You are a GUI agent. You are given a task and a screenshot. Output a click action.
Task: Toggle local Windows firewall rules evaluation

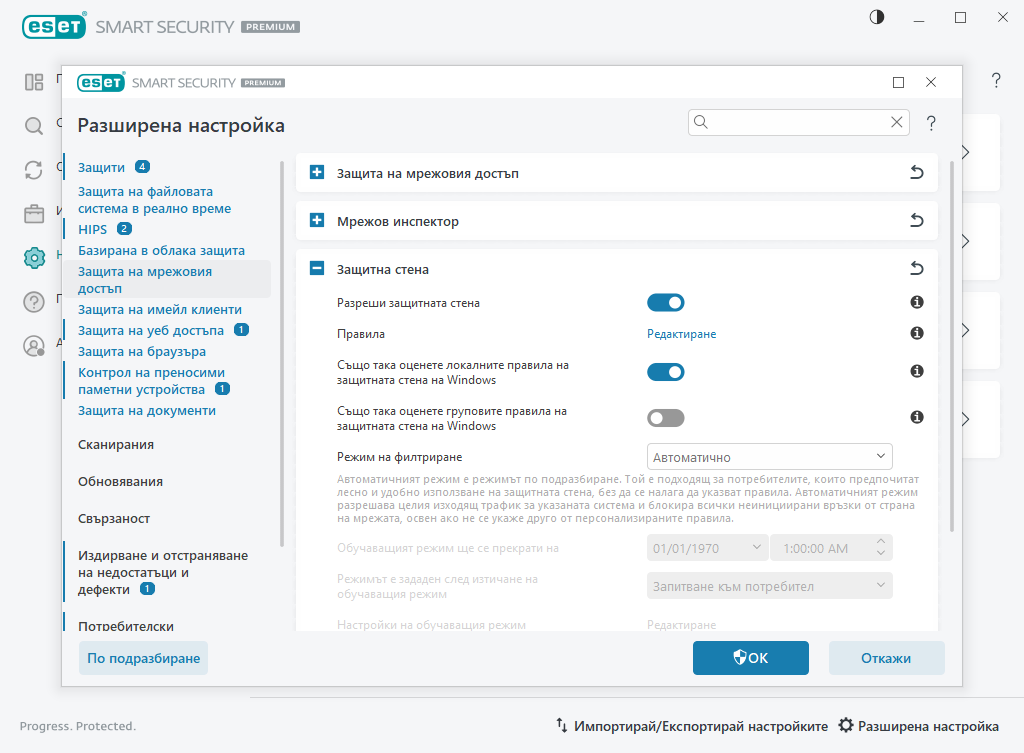[665, 372]
